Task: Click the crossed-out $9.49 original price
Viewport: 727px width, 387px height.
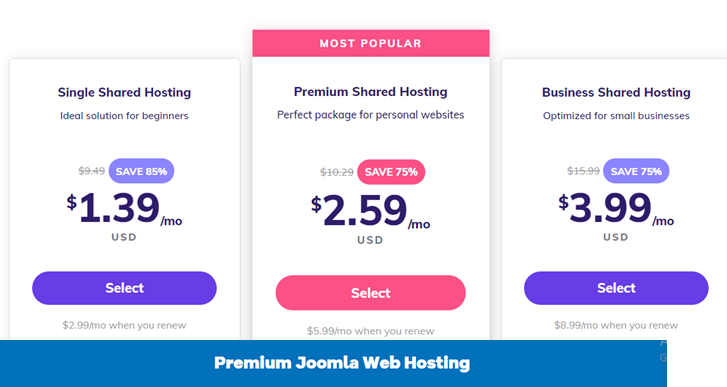Action: tap(91, 171)
